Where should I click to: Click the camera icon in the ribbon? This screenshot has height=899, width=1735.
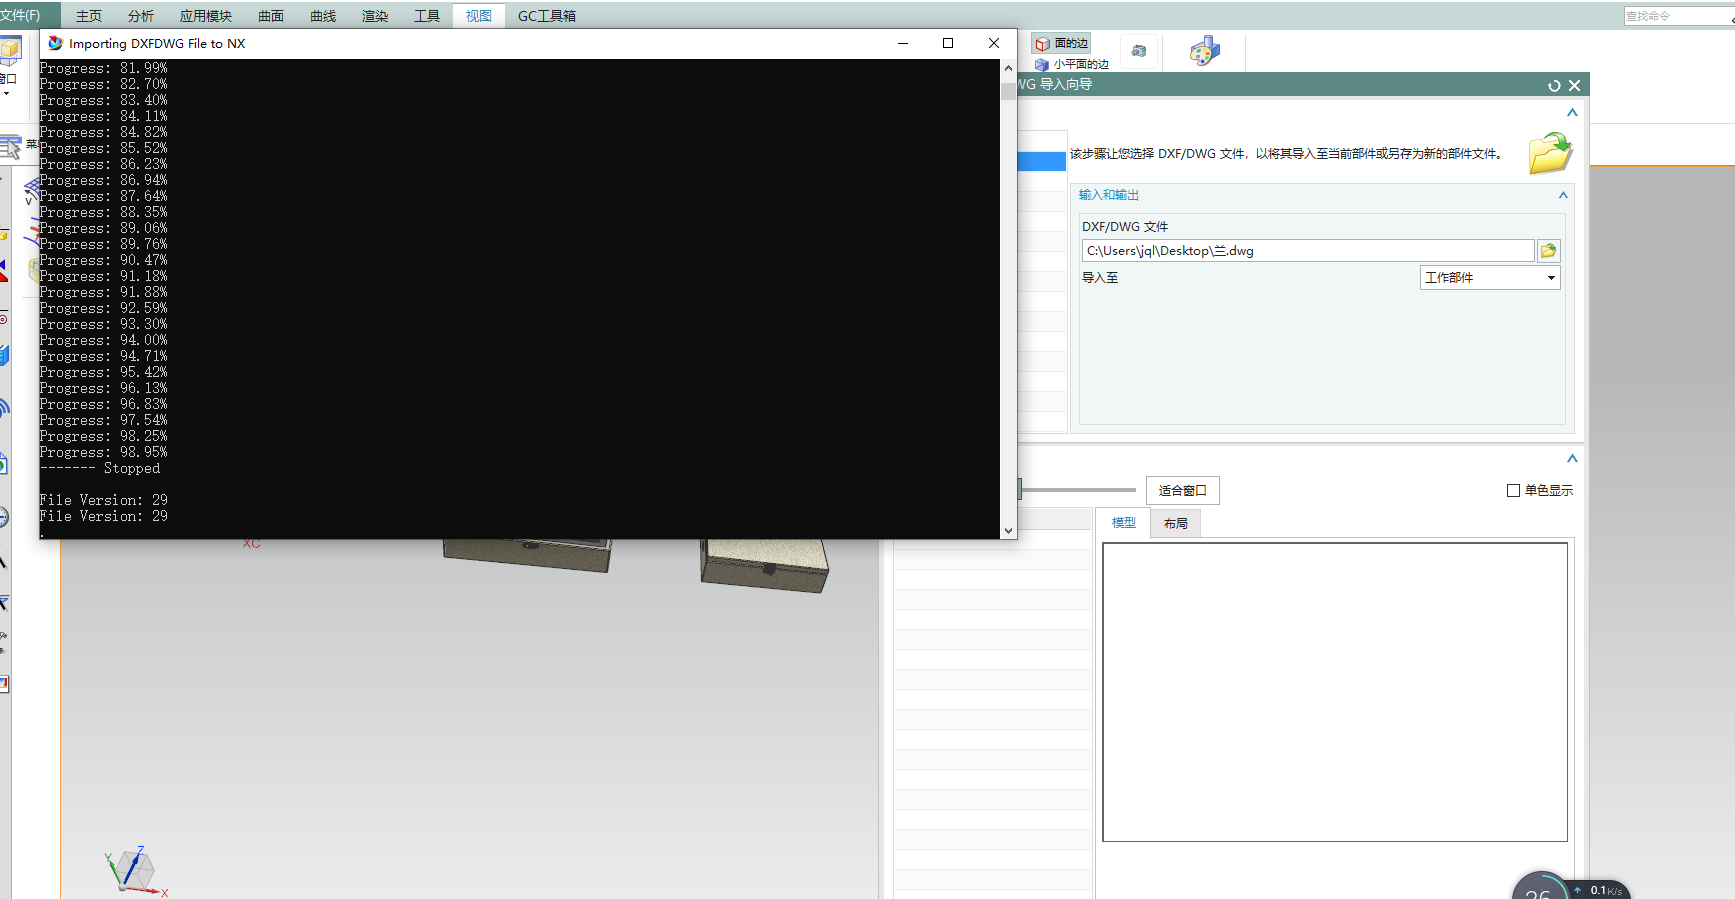(x=1139, y=51)
